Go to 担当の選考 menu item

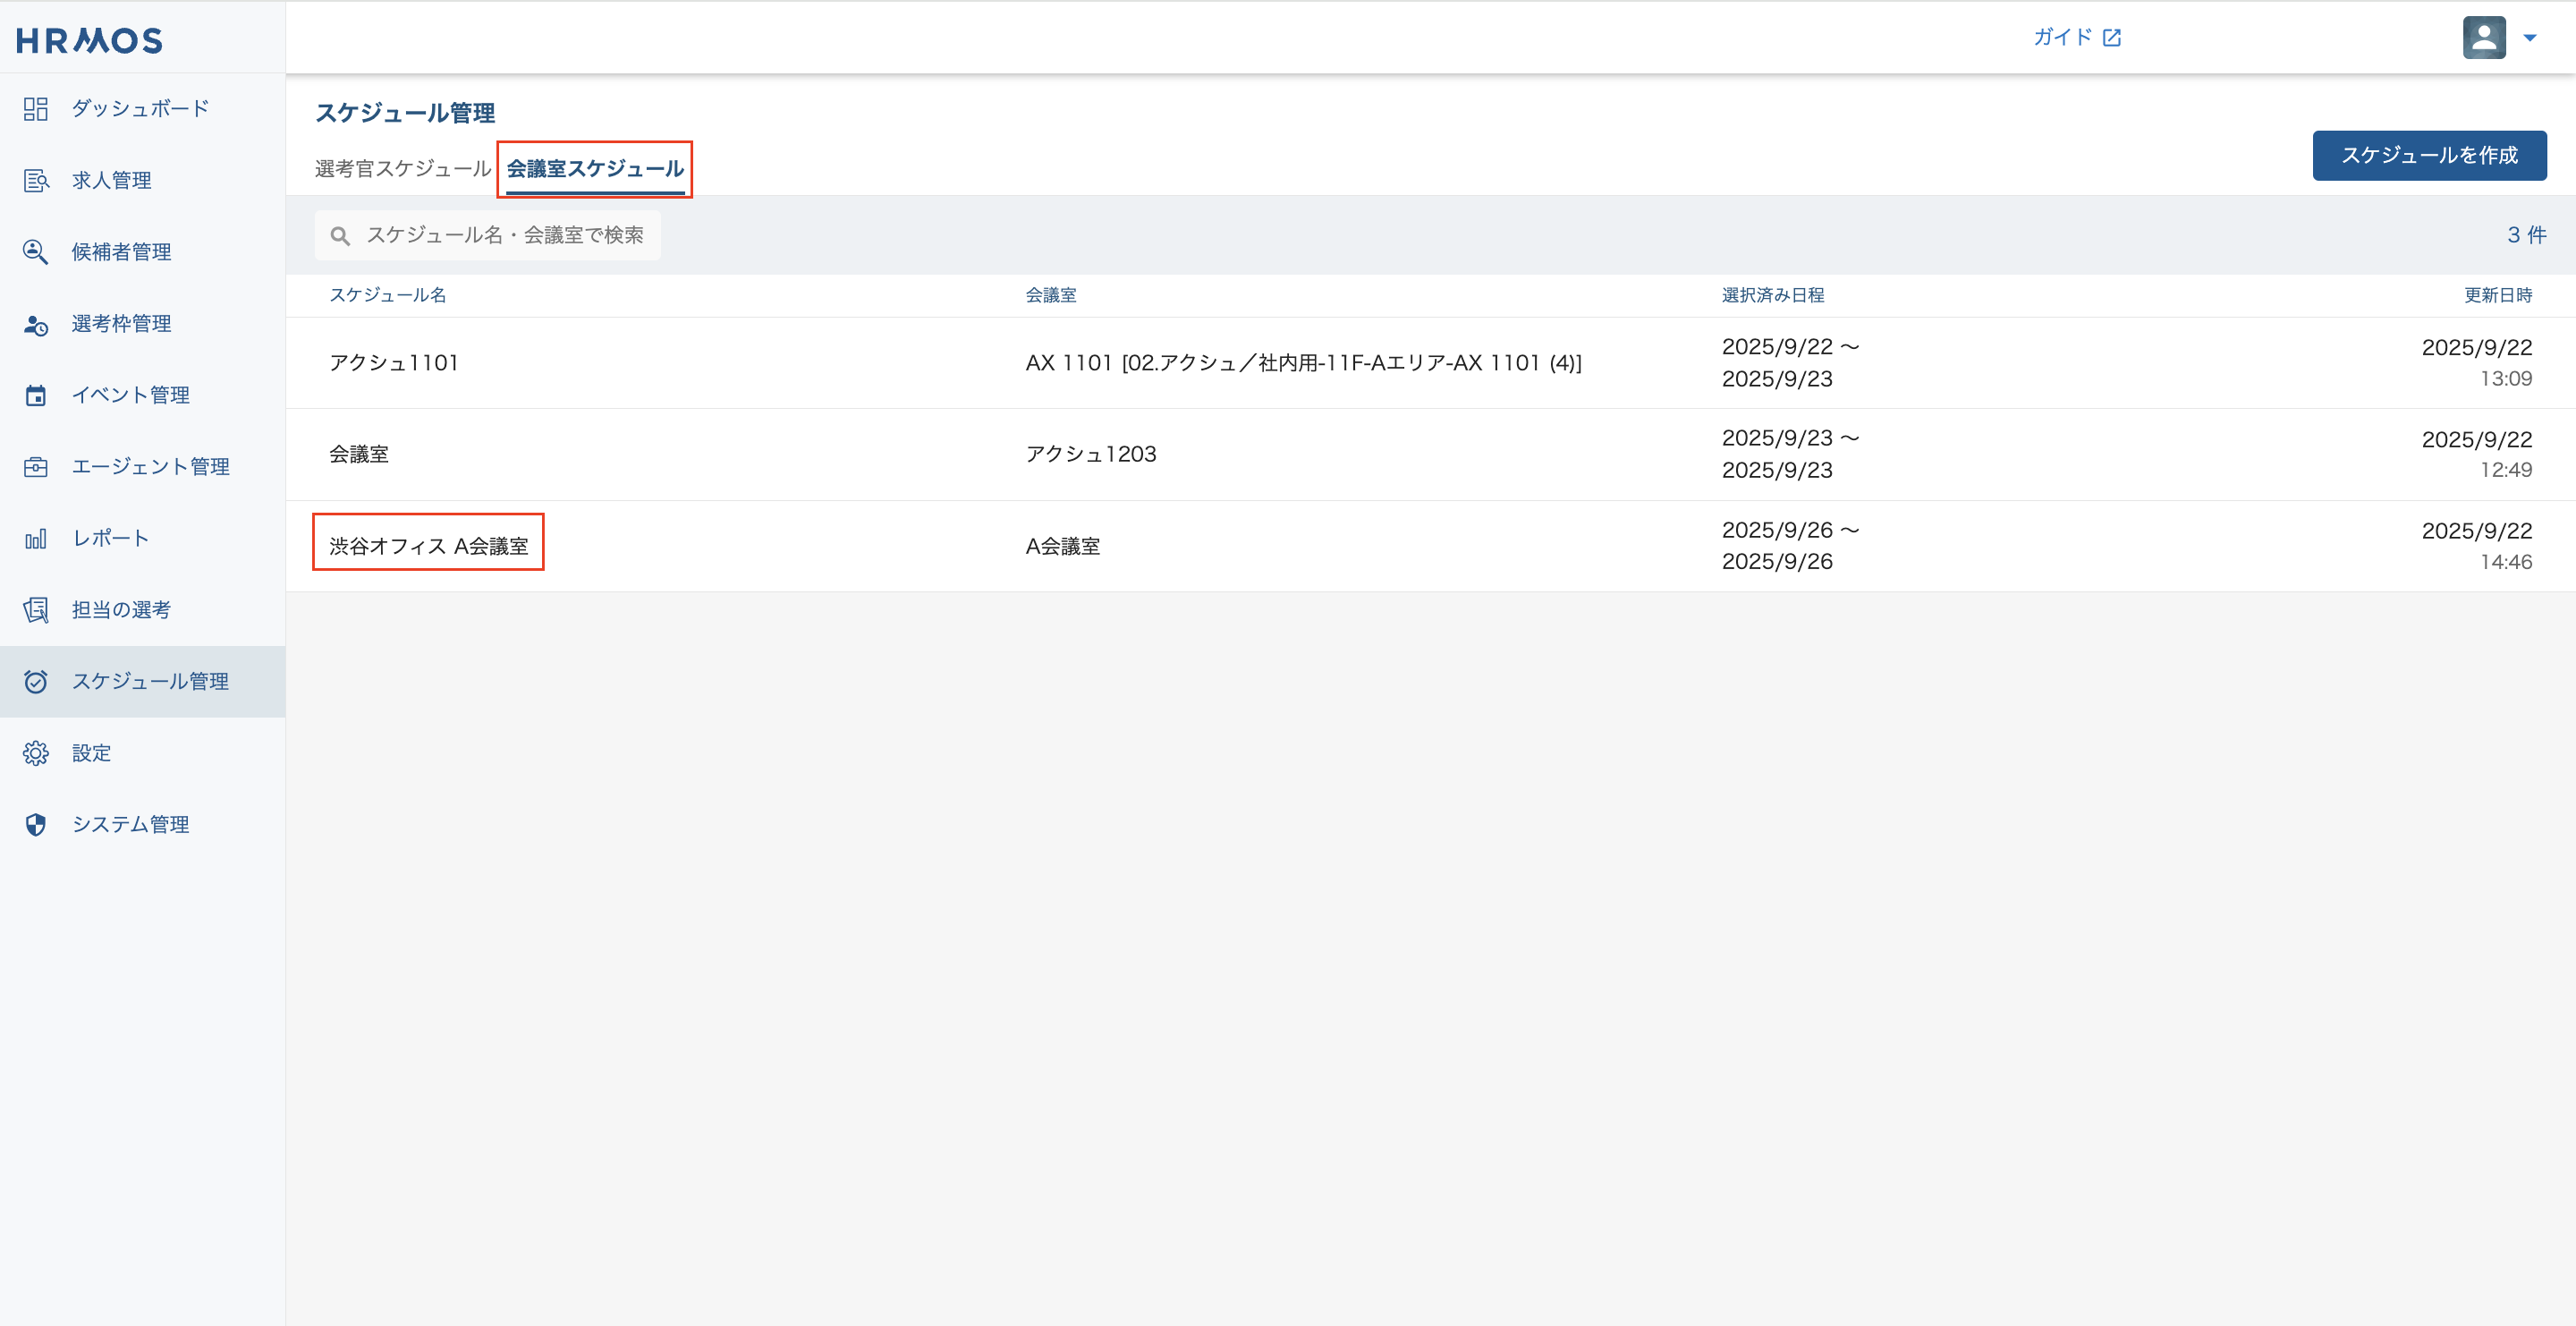pyautogui.click(x=121, y=610)
